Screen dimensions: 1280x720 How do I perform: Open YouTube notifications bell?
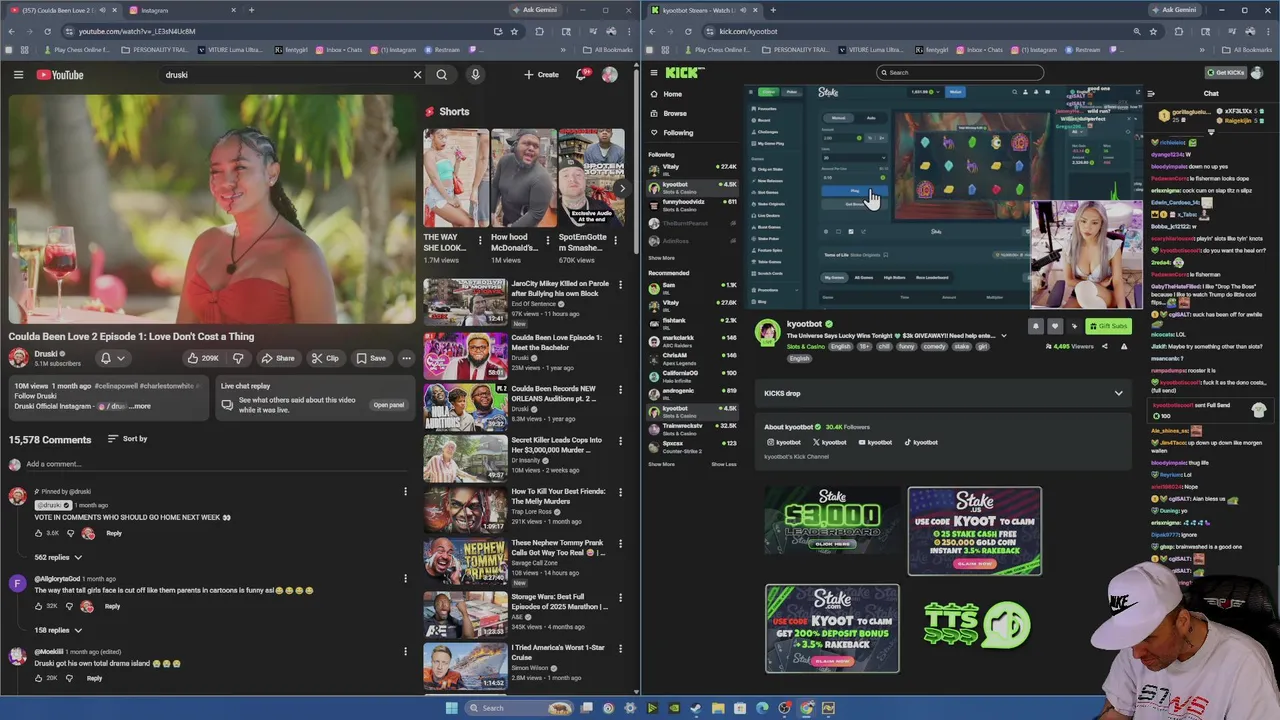pyautogui.click(x=581, y=75)
